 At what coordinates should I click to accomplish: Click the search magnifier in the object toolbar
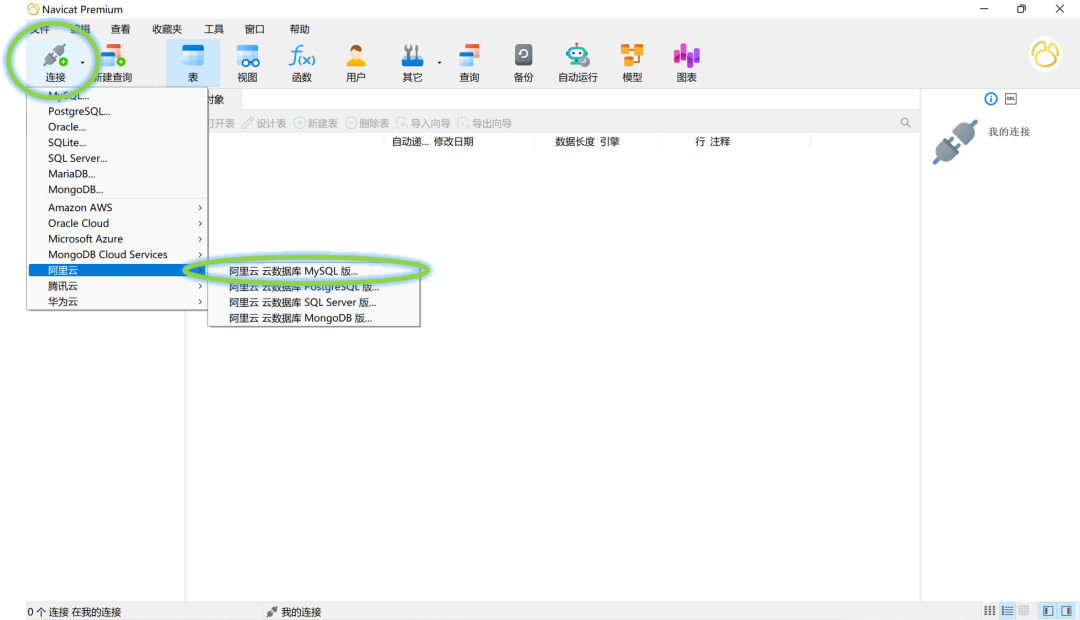905,123
